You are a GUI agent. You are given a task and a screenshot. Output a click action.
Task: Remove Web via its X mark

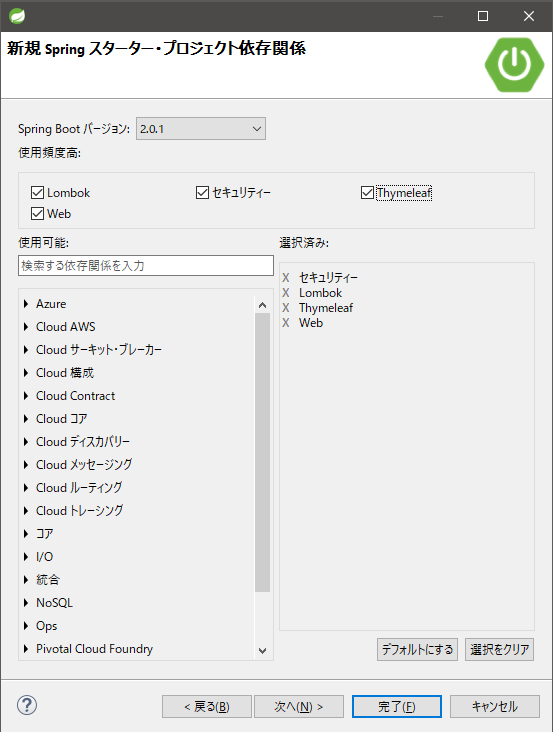pyautogui.click(x=286, y=323)
